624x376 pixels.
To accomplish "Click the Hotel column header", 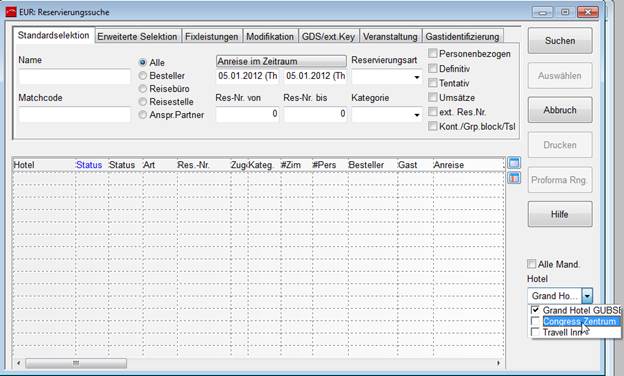I will (x=44, y=165).
